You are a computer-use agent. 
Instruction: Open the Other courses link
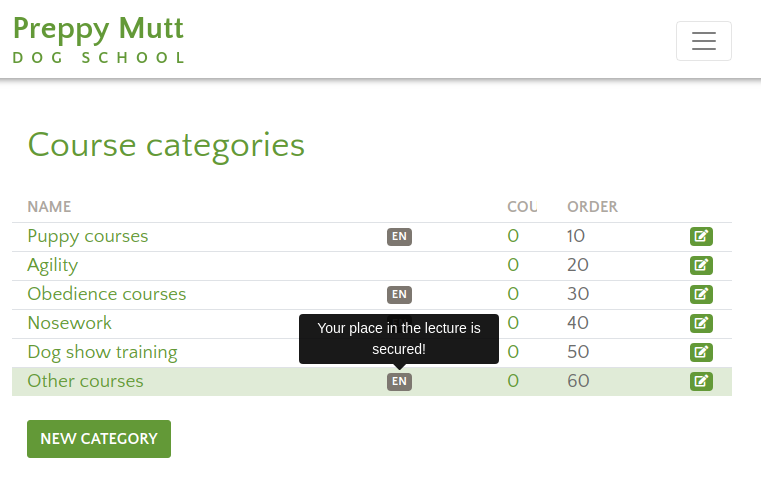85,382
